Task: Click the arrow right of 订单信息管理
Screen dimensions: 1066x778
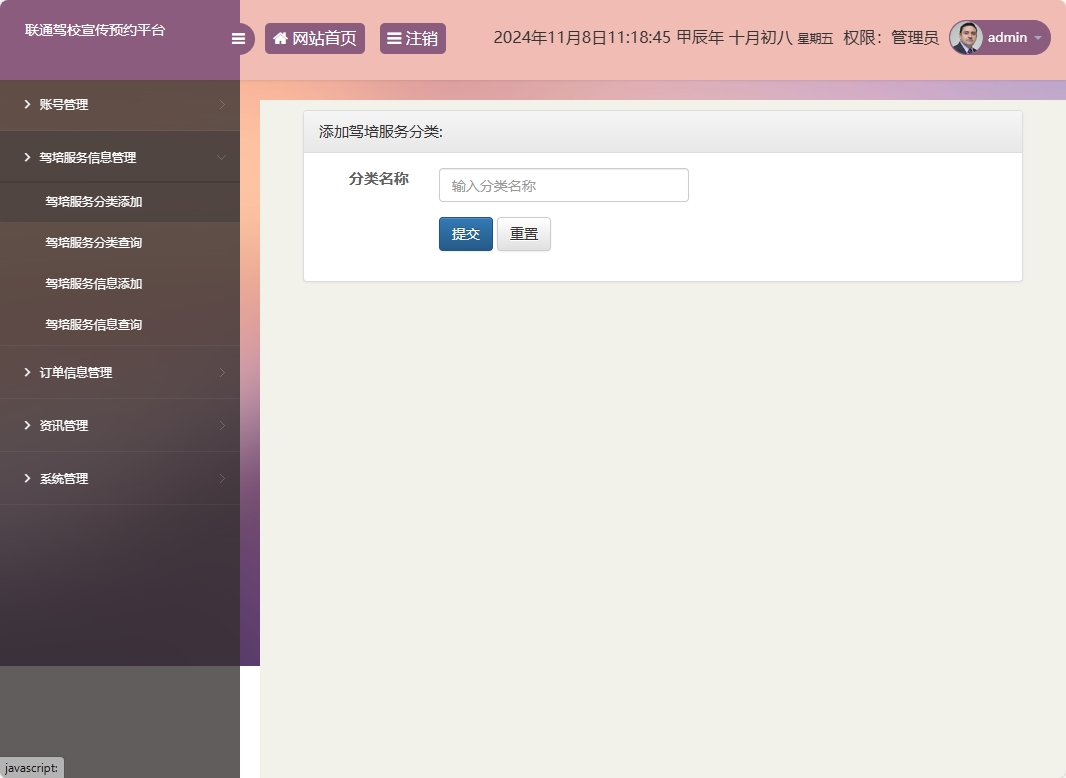Action: pos(222,372)
